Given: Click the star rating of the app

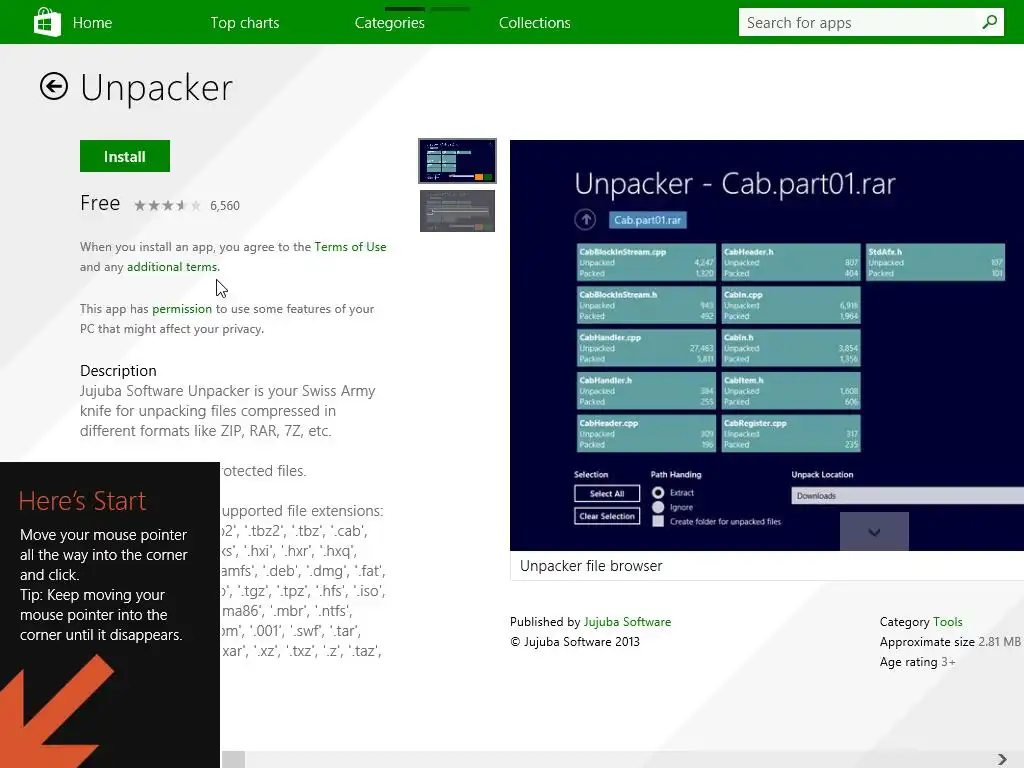Looking at the screenshot, I should 167,206.
